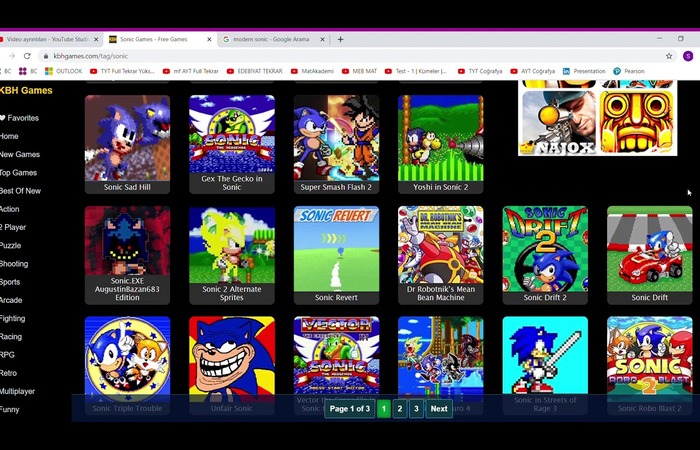Open the Action category

9,209
